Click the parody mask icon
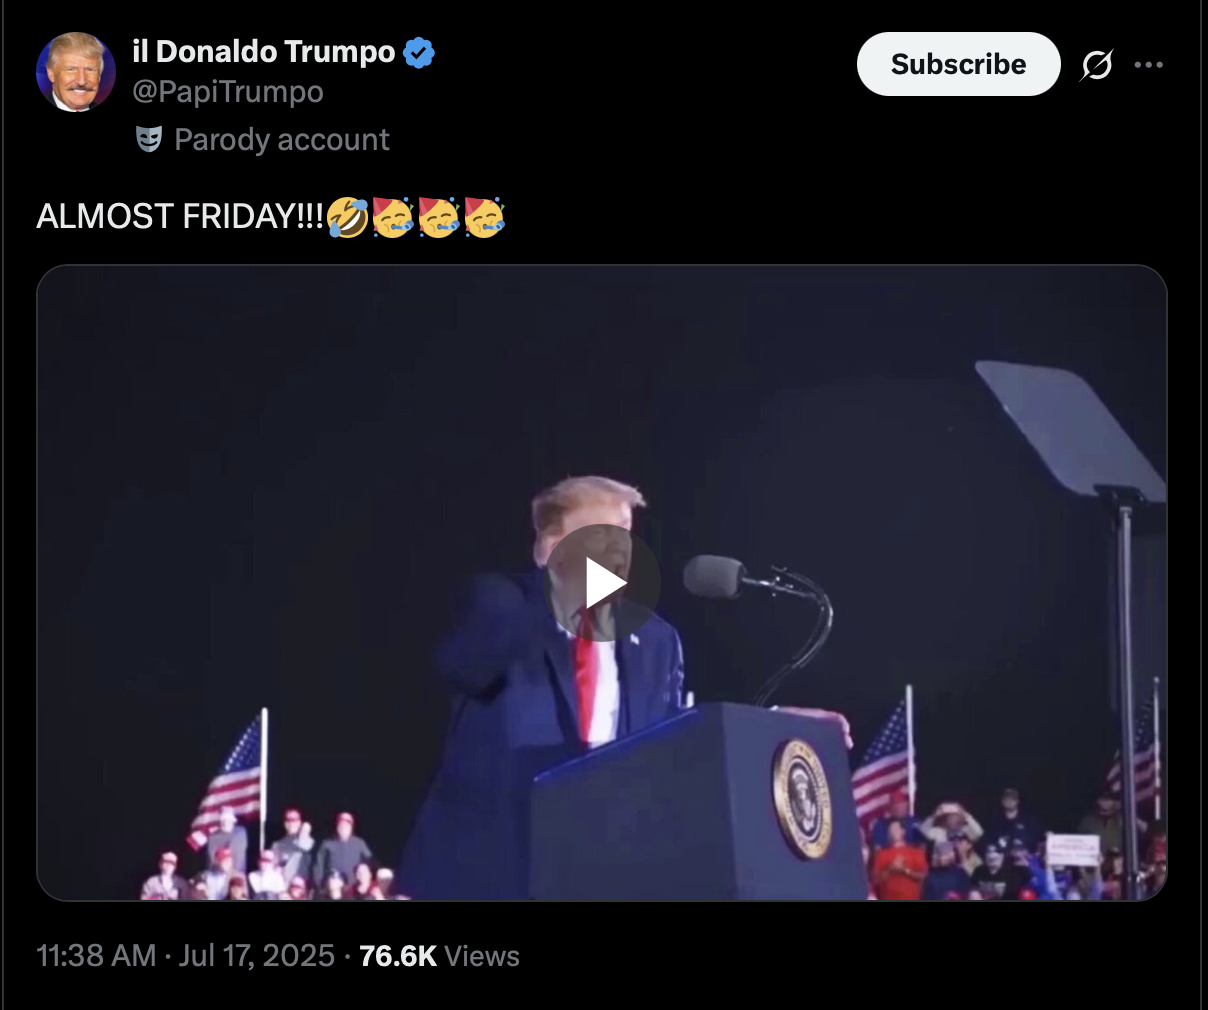 click(x=149, y=139)
